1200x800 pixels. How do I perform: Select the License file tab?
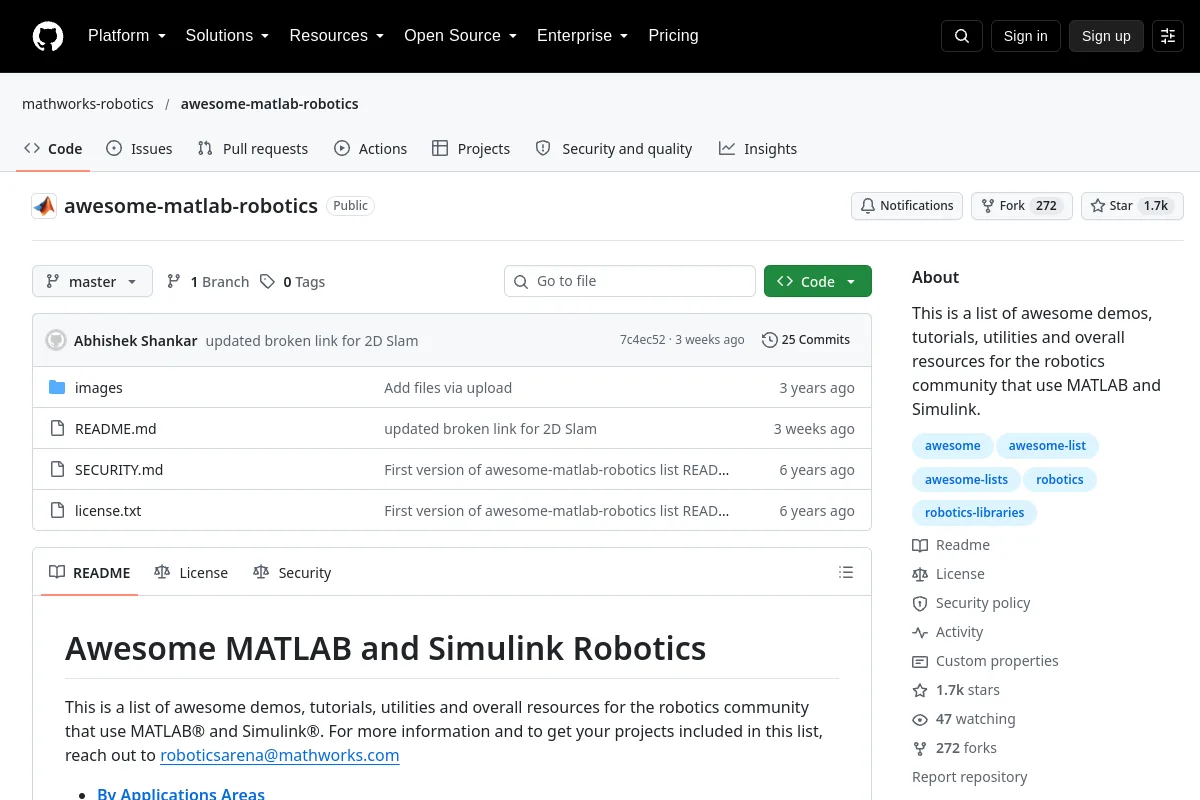point(191,573)
